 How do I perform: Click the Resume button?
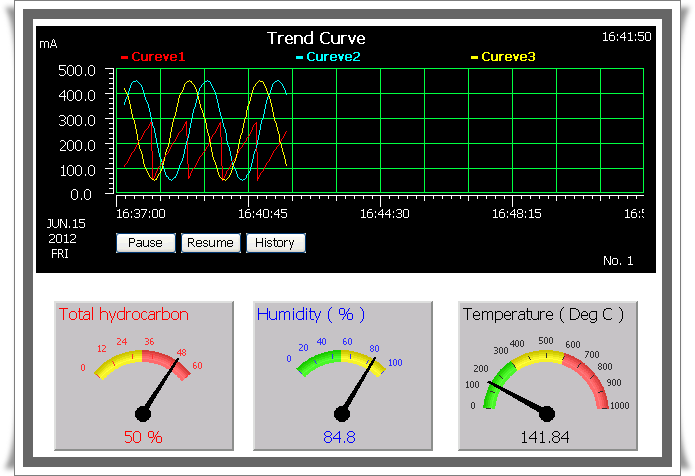tap(211, 243)
